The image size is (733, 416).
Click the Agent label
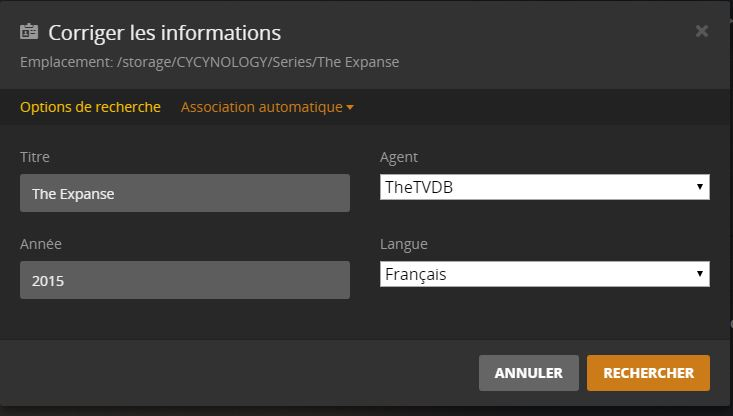click(x=399, y=157)
